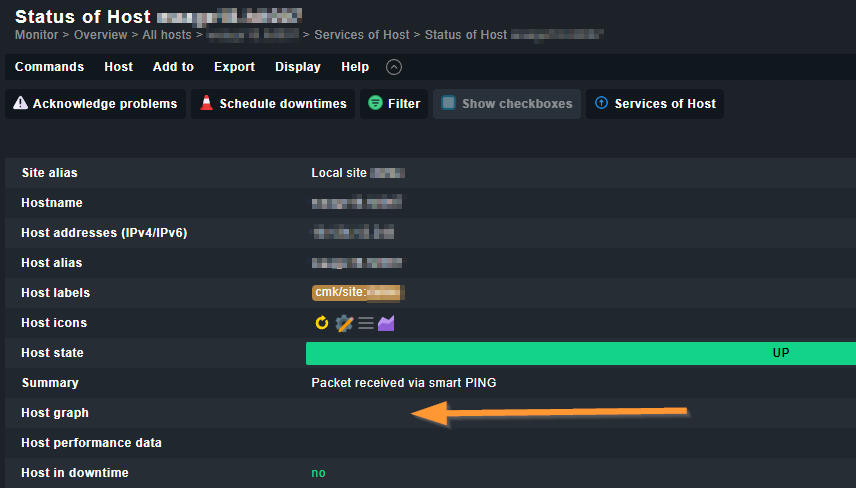Open the host action menu icon
Screen dimensions: 856x488
coord(366,323)
